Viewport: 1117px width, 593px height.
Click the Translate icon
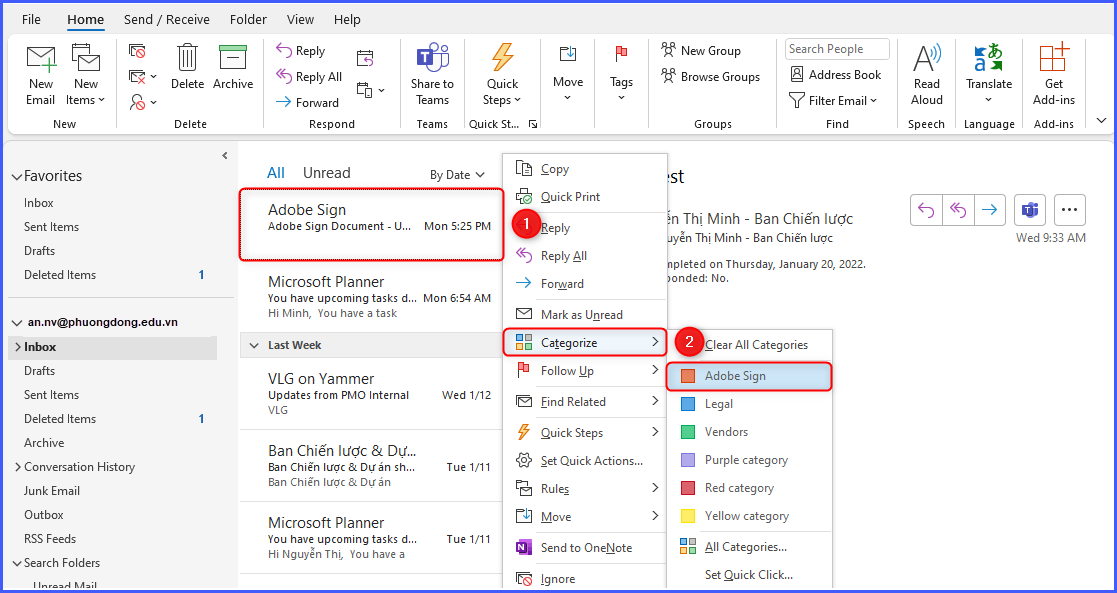point(988,58)
